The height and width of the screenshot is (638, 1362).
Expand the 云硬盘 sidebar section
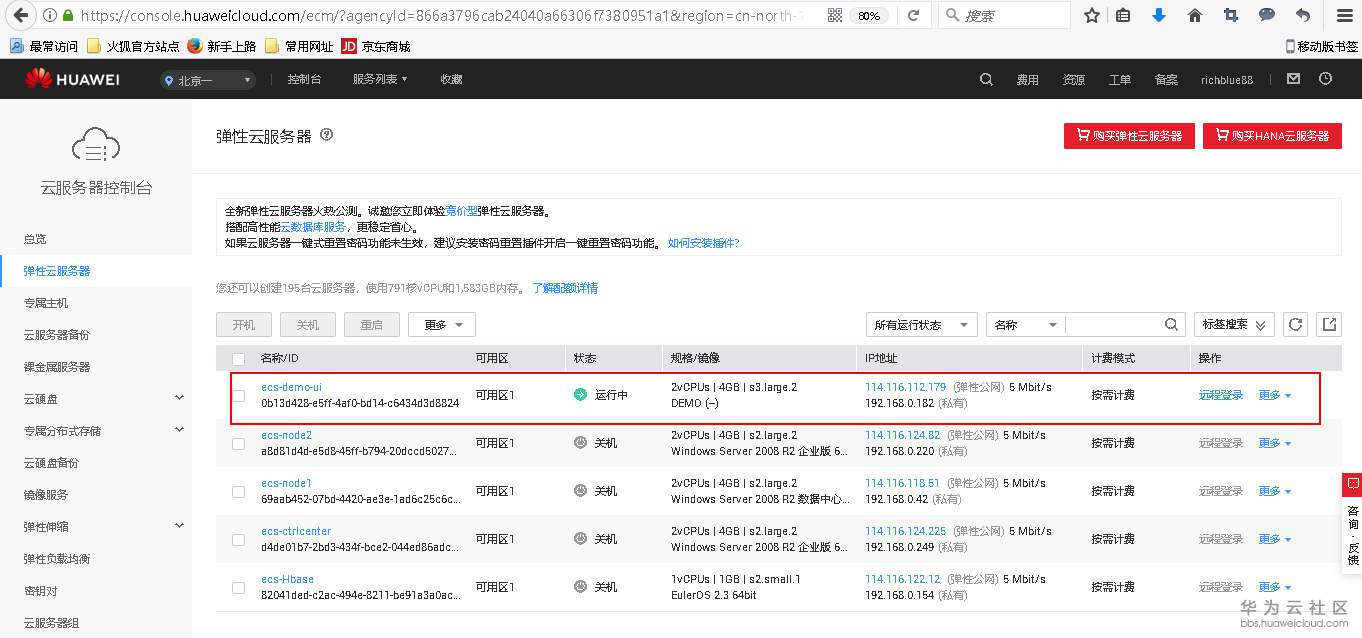(x=97, y=396)
